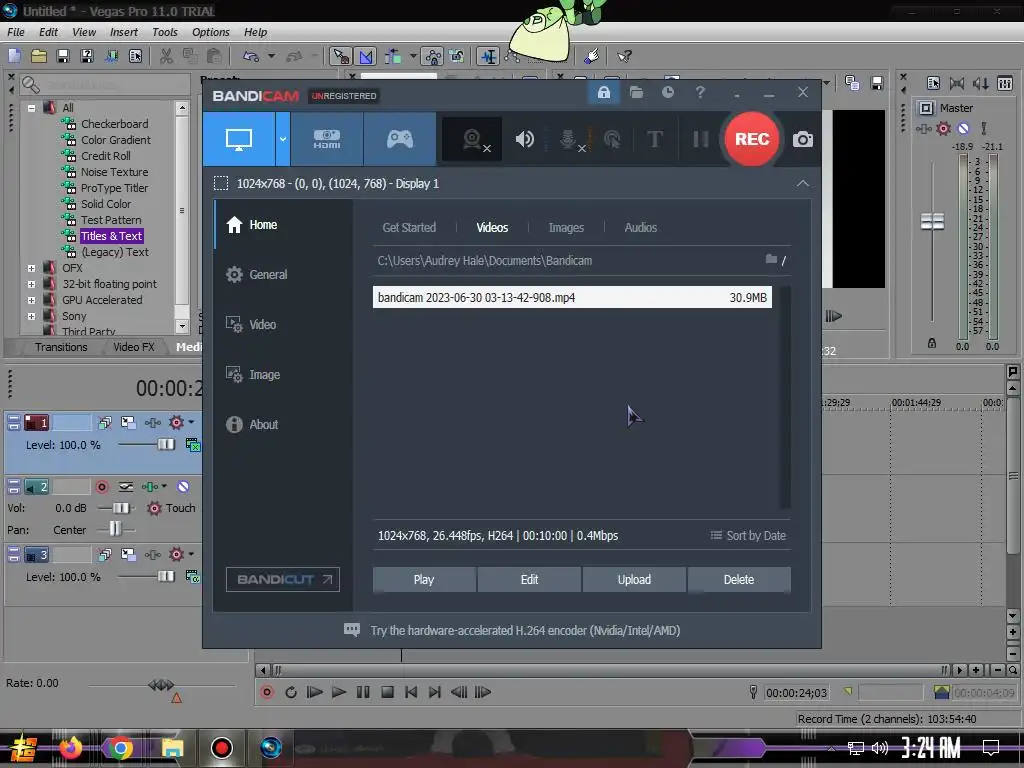
Task: Toggle microphone in Bandicam toolbar
Action: 570,139
